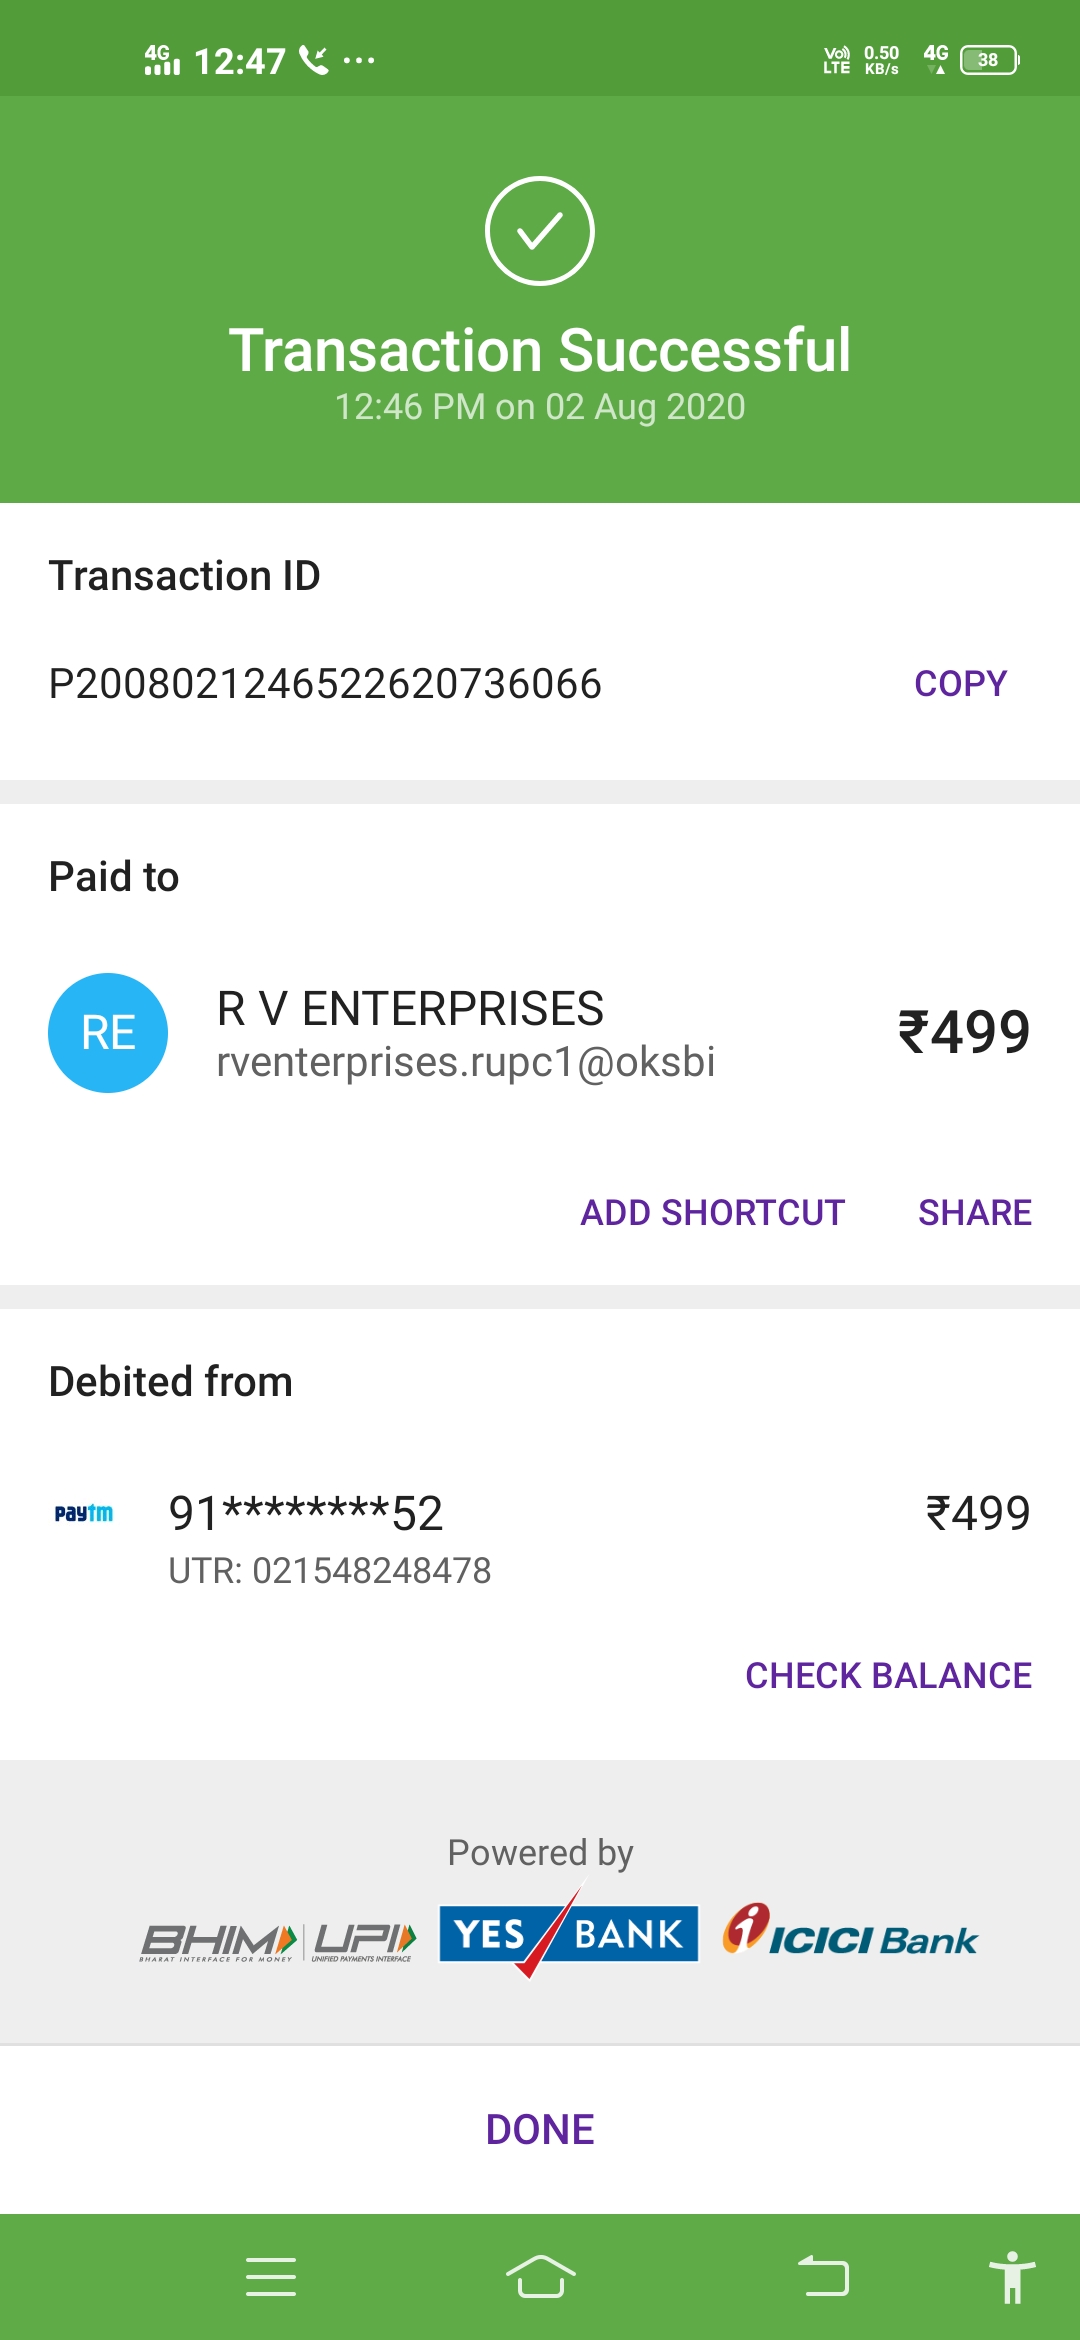Tap the R V ENTERPRISES name

click(x=410, y=1008)
